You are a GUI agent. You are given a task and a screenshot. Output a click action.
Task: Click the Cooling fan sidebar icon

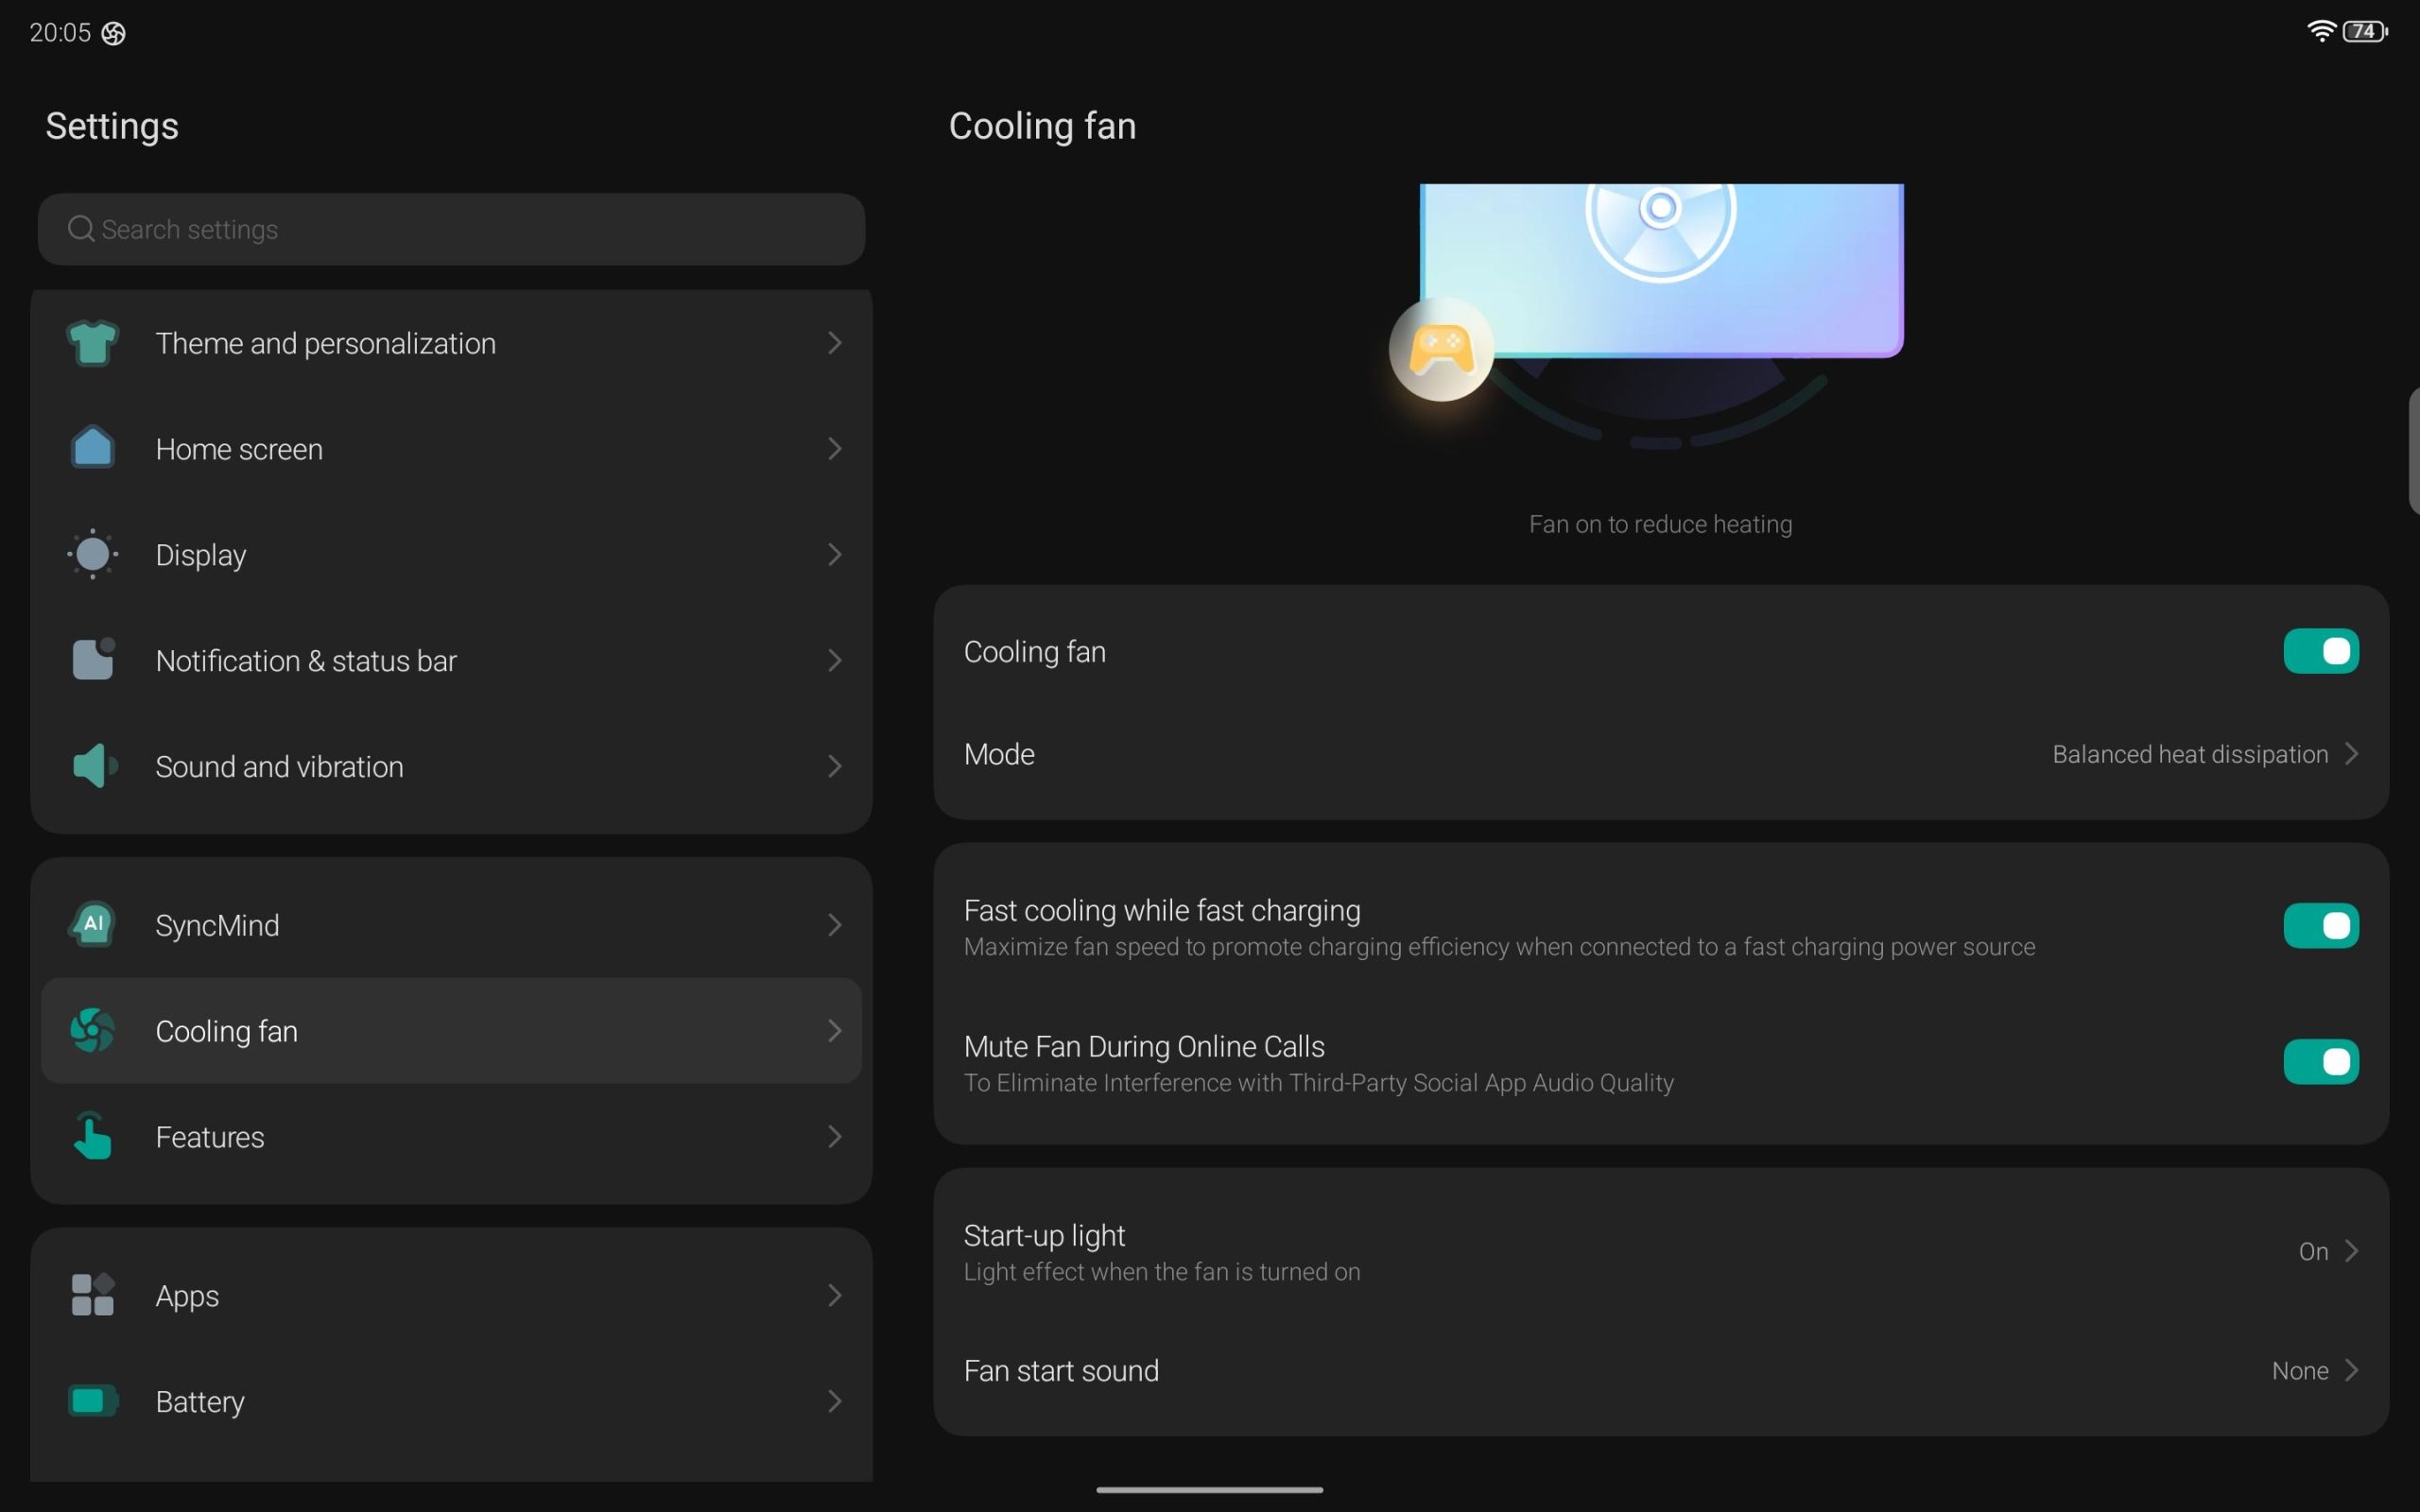point(92,1030)
